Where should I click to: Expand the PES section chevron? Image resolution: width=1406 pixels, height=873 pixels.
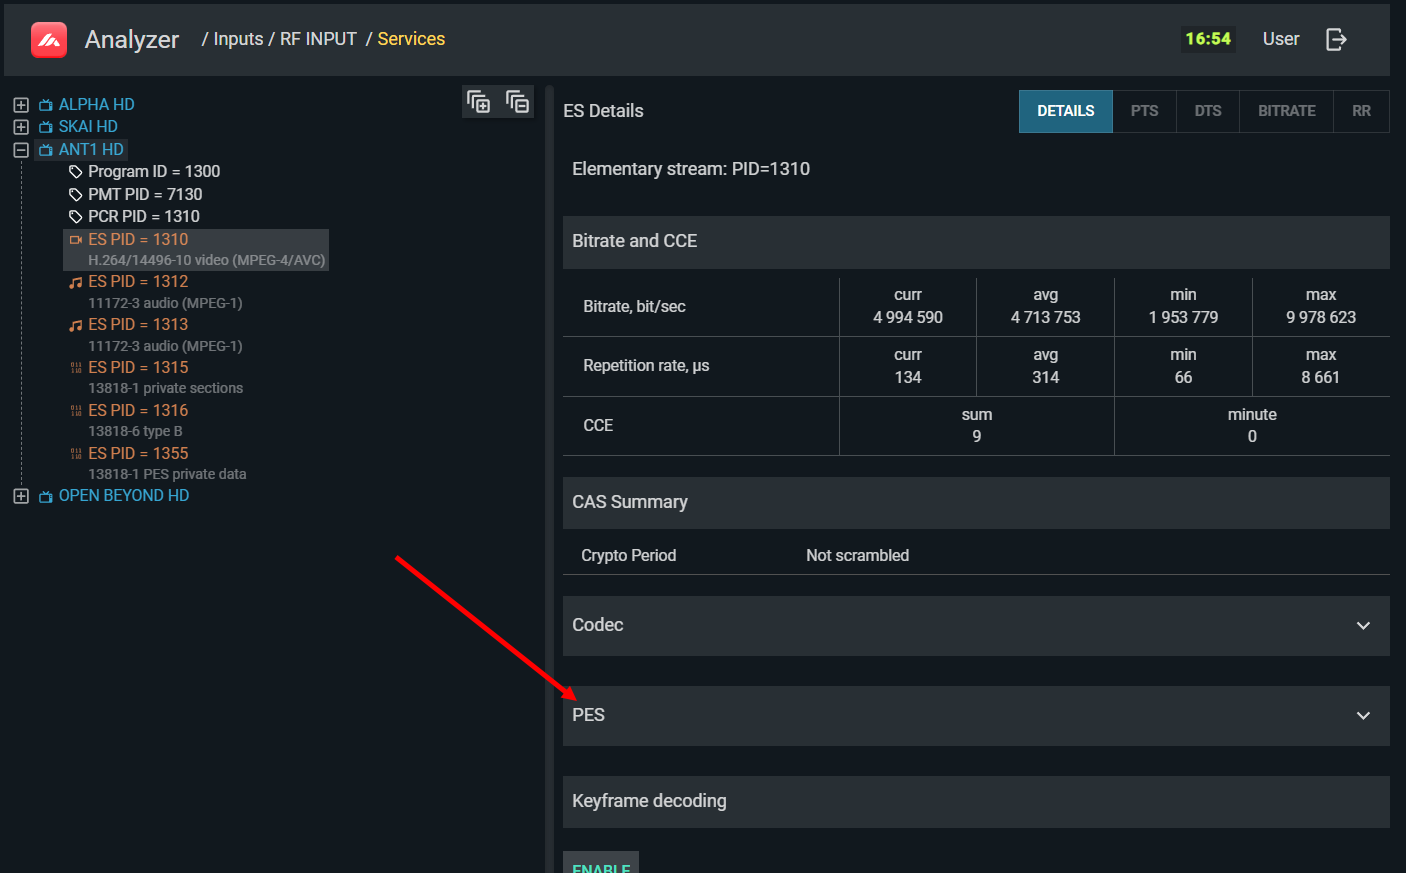pos(1362,716)
